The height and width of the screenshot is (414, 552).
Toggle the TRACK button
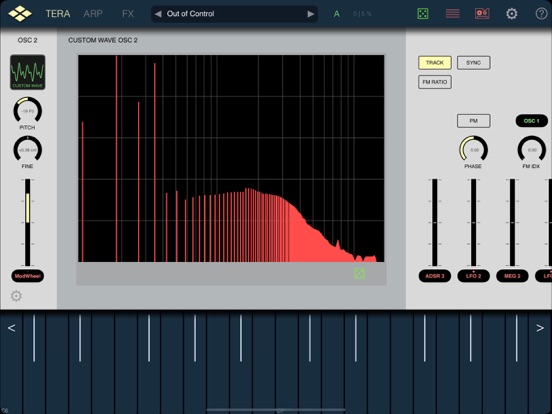coord(435,63)
